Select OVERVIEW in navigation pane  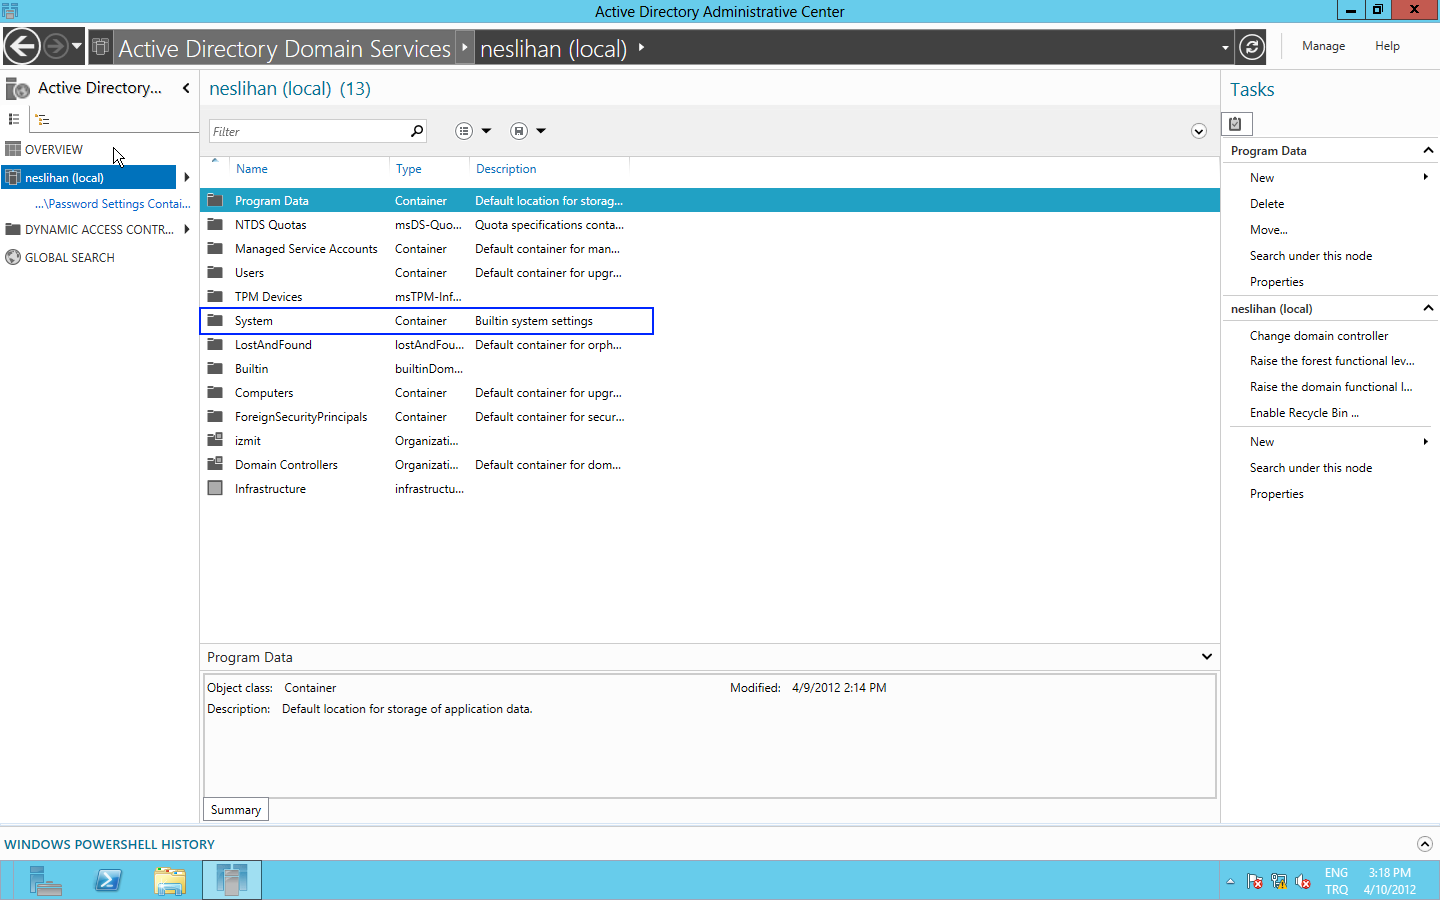[x=54, y=149]
